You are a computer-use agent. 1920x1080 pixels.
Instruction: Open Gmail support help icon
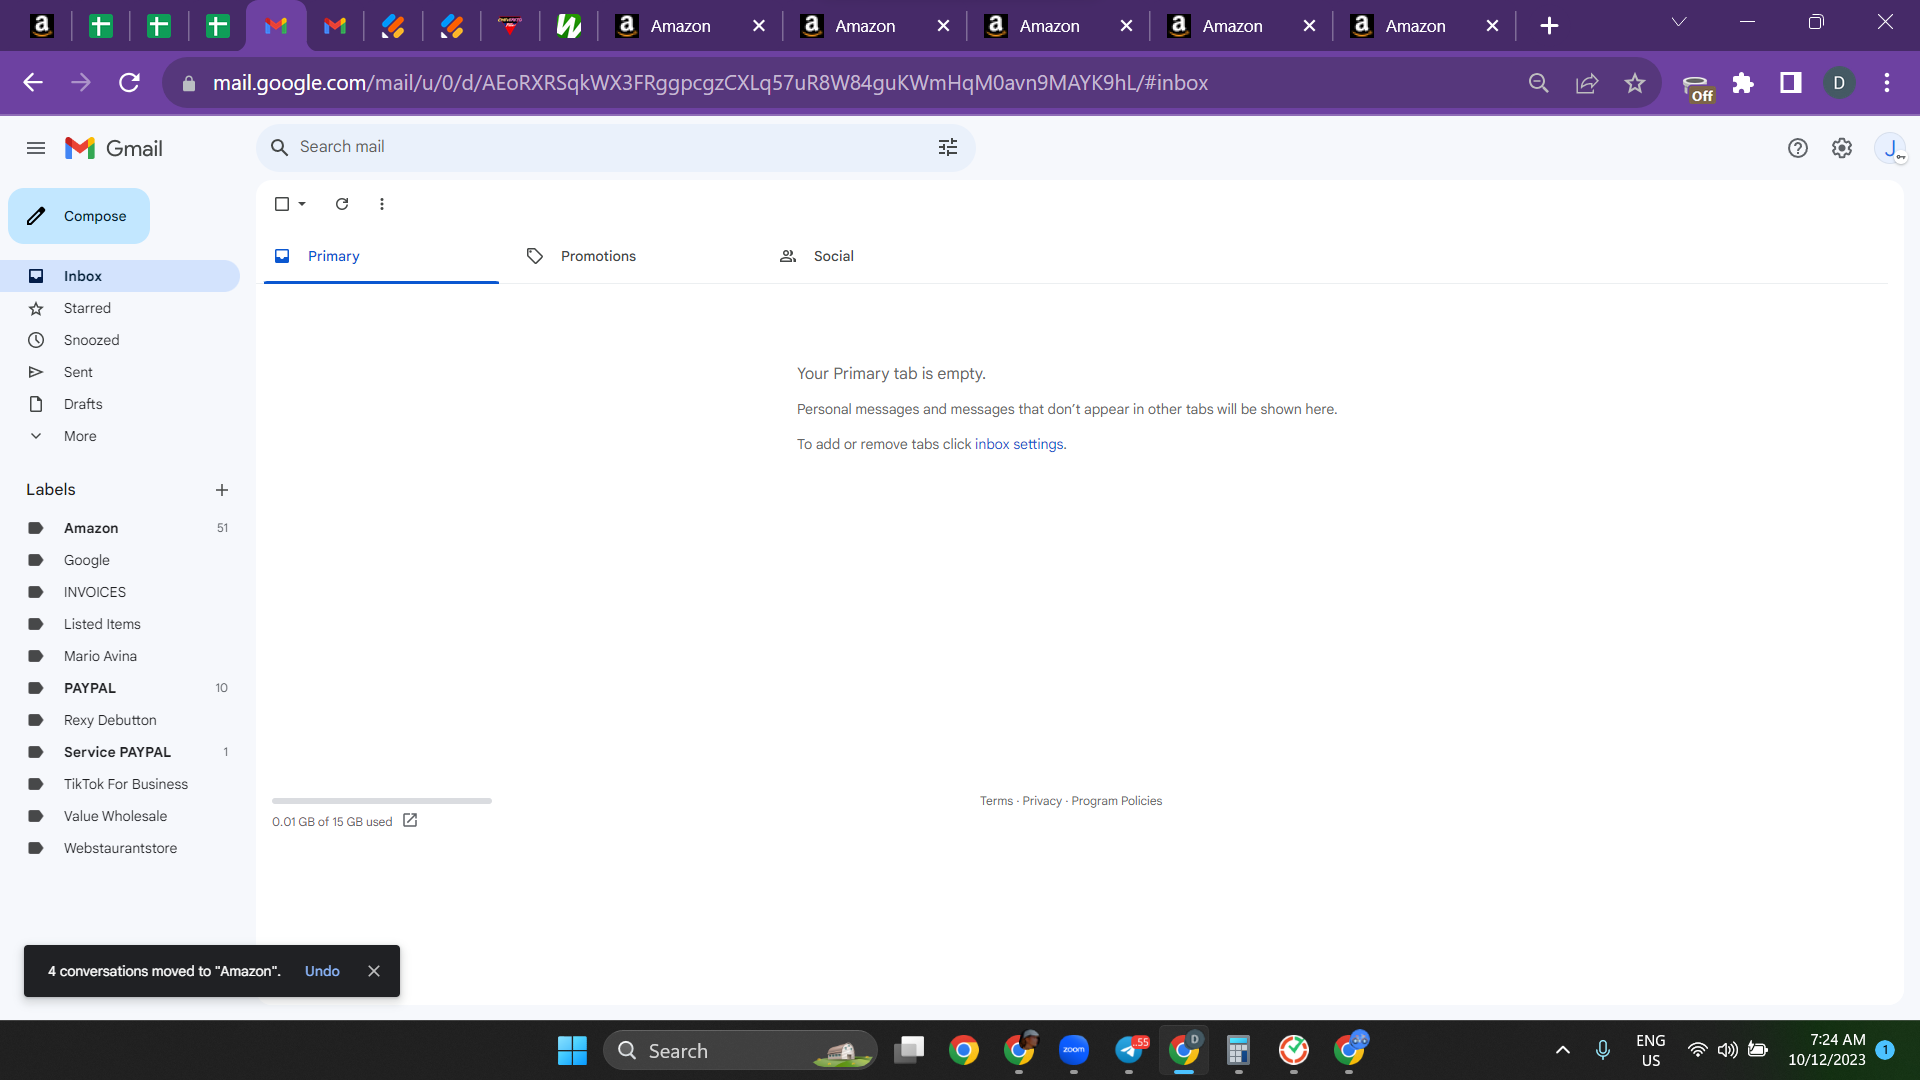click(x=1798, y=148)
